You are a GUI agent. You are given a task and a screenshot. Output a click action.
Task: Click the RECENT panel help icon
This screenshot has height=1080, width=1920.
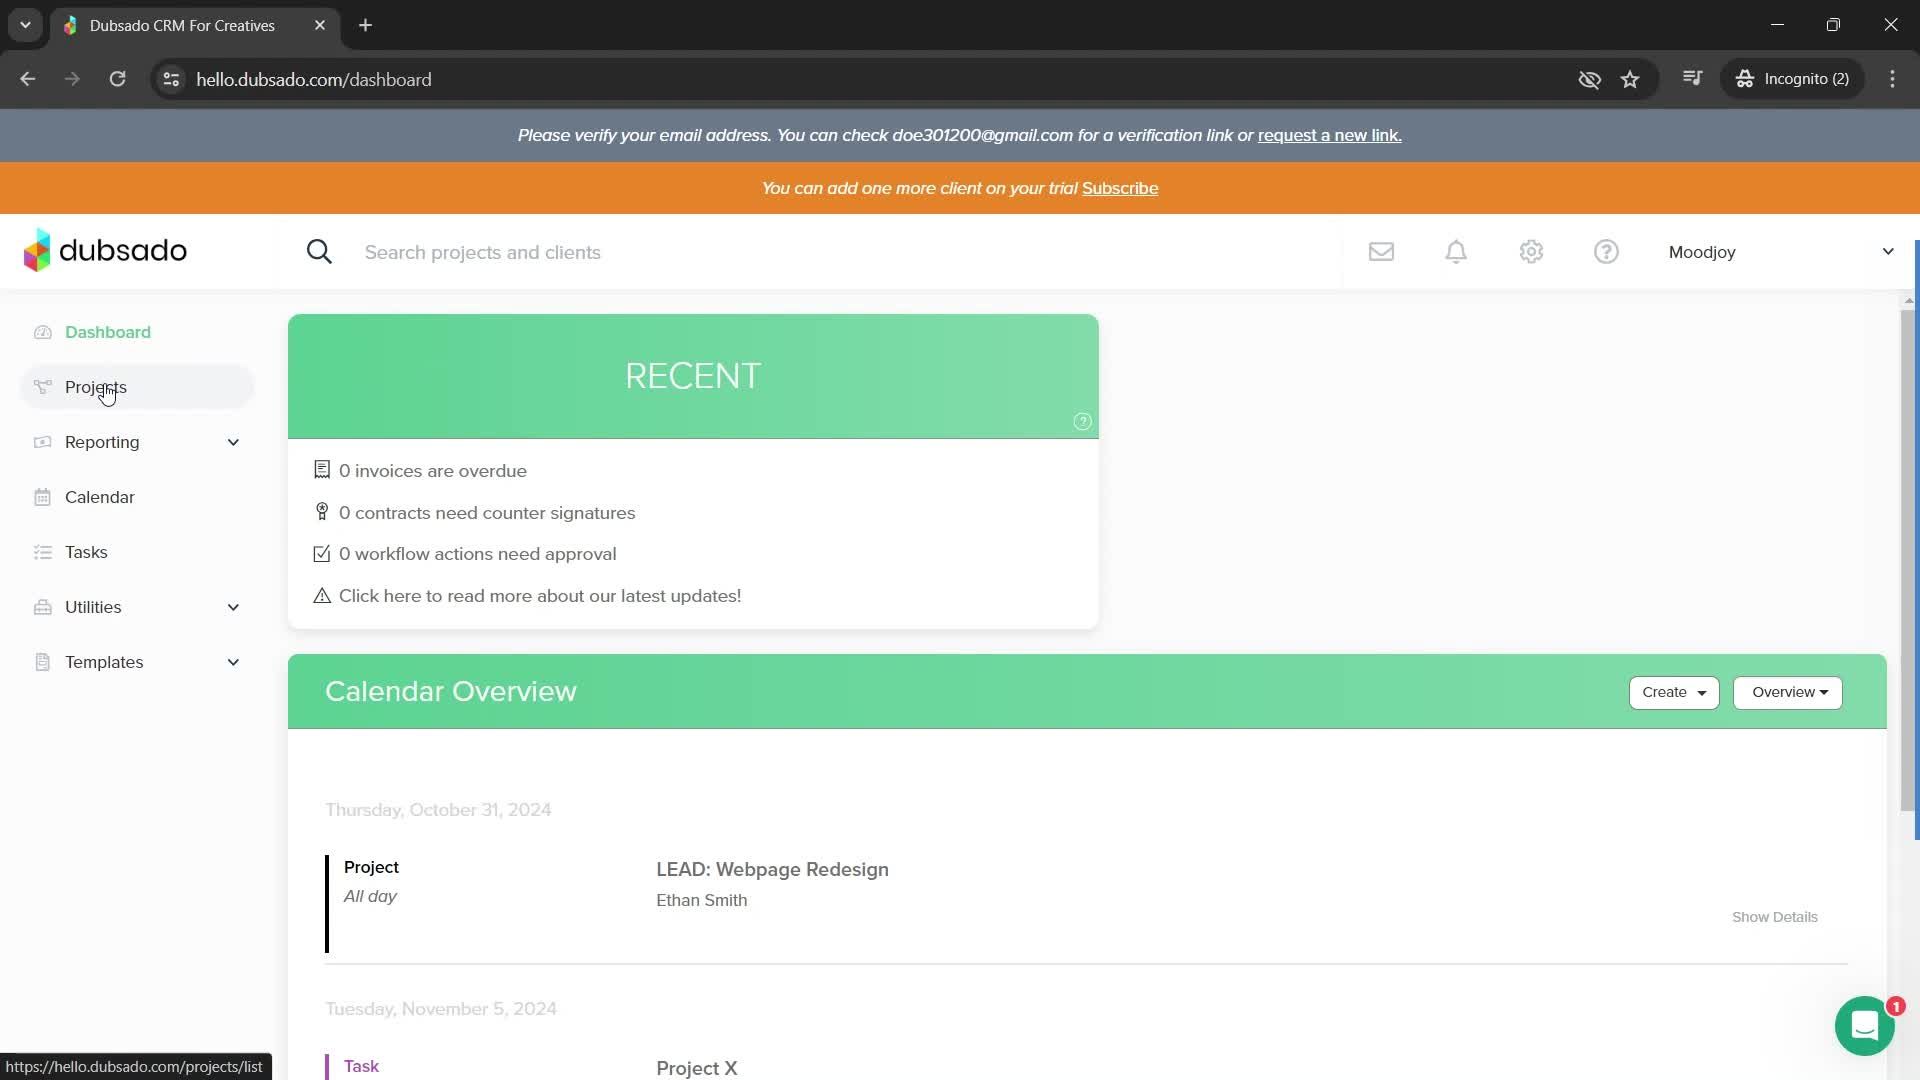tap(1082, 422)
